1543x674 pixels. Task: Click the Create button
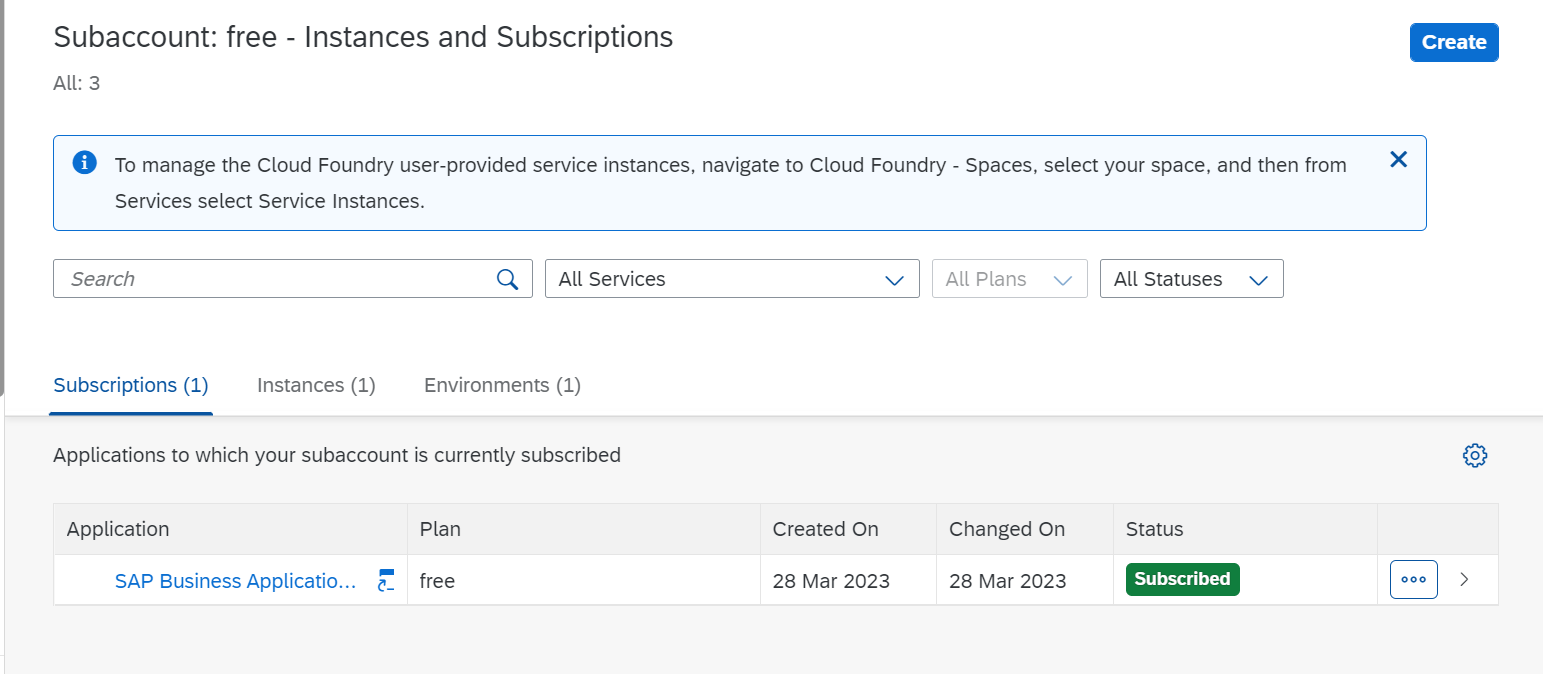(1453, 42)
